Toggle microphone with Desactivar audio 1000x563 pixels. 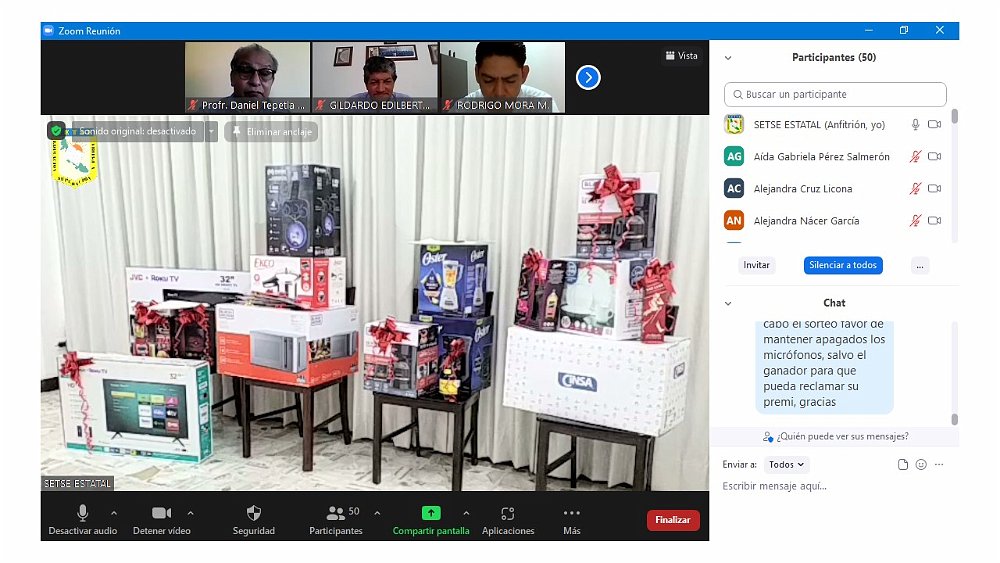tap(83, 513)
